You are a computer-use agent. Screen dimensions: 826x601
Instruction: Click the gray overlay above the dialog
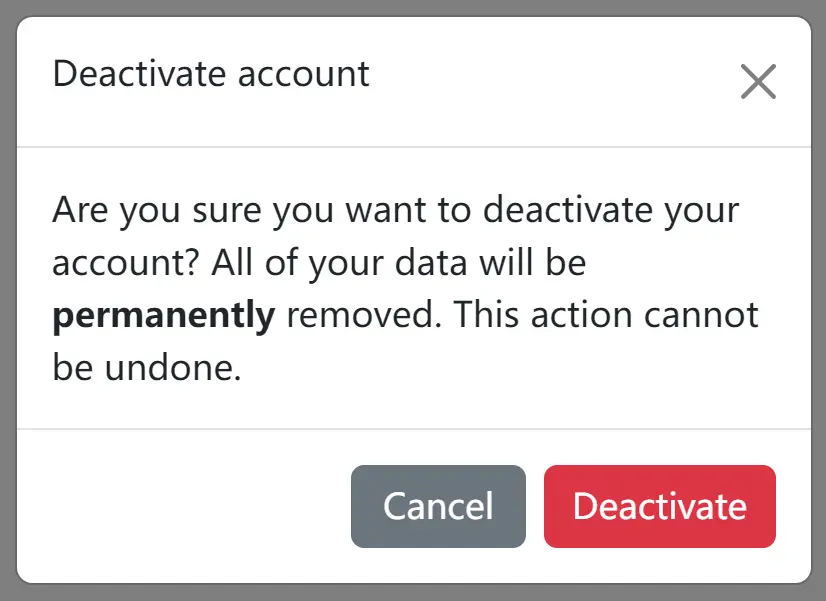point(413,8)
